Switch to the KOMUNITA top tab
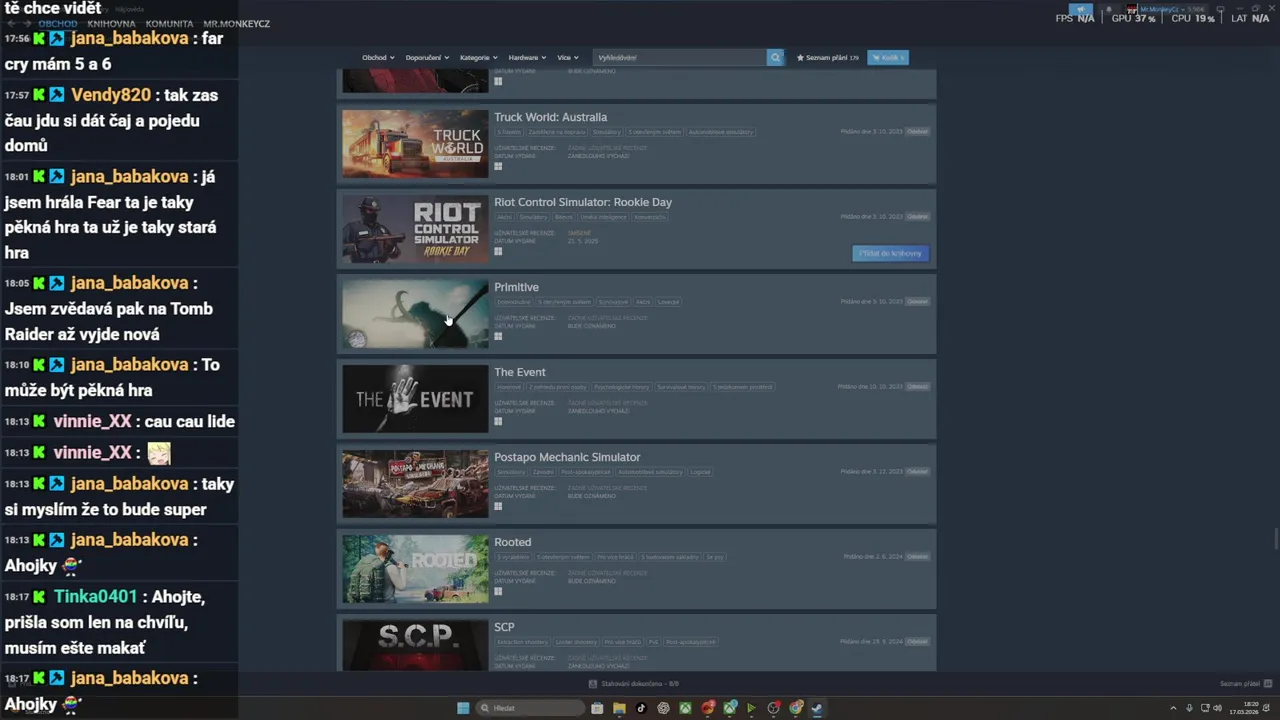The width and height of the screenshot is (1280, 720). pos(169,24)
